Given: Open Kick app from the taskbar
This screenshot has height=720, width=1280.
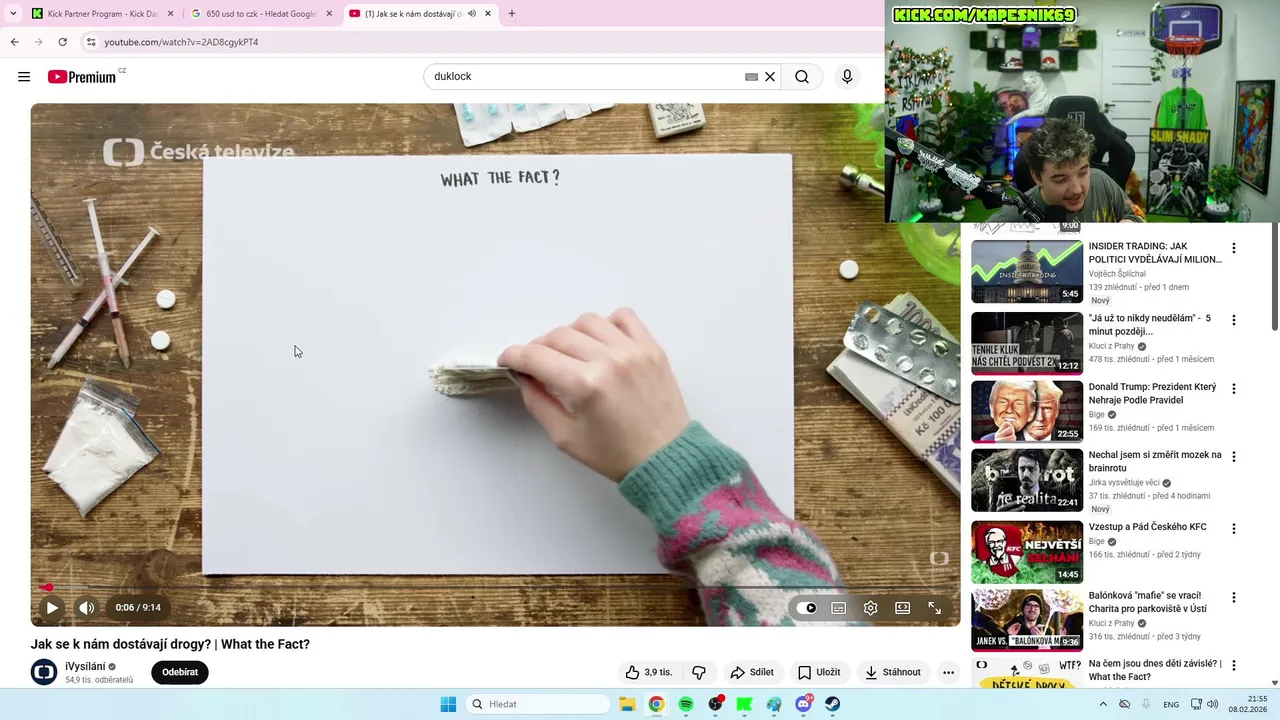Looking at the screenshot, I should pyautogui.click(x=744, y=704).
